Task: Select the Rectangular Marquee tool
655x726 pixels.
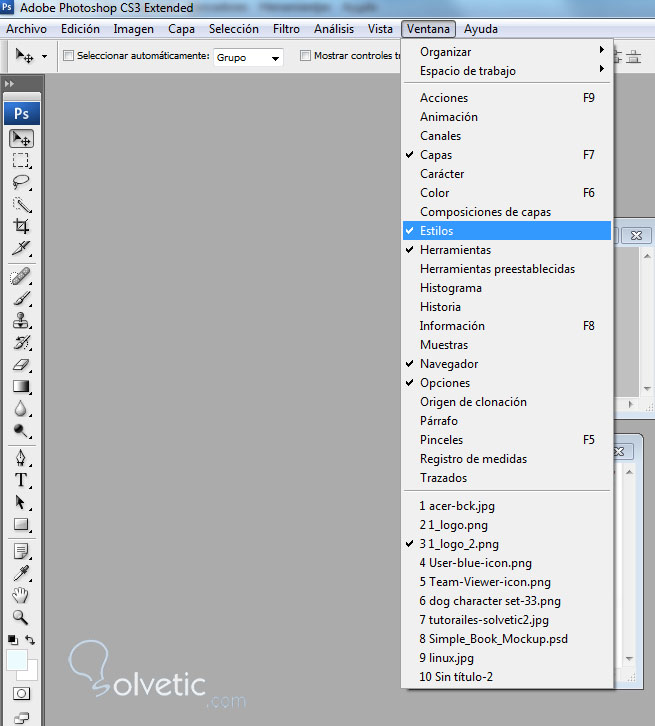Action: pos(21,160)
